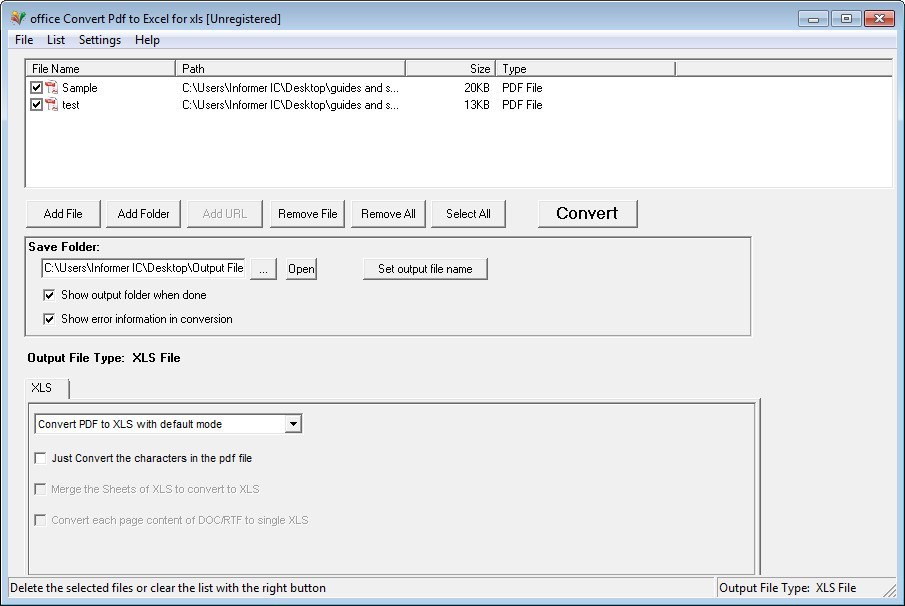Click Remove All to clear the list

click(388, 214)
